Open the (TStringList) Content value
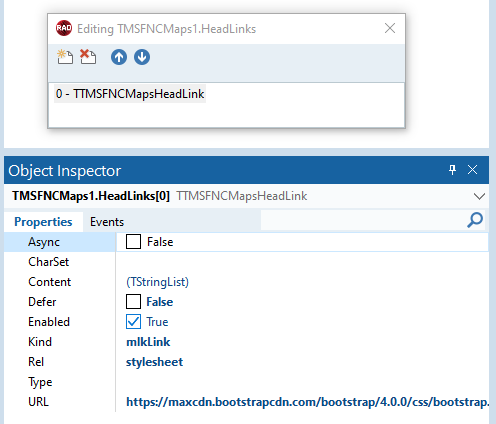Image resolution: width=496 pixels, height=424 pixels. coord(157,282)
